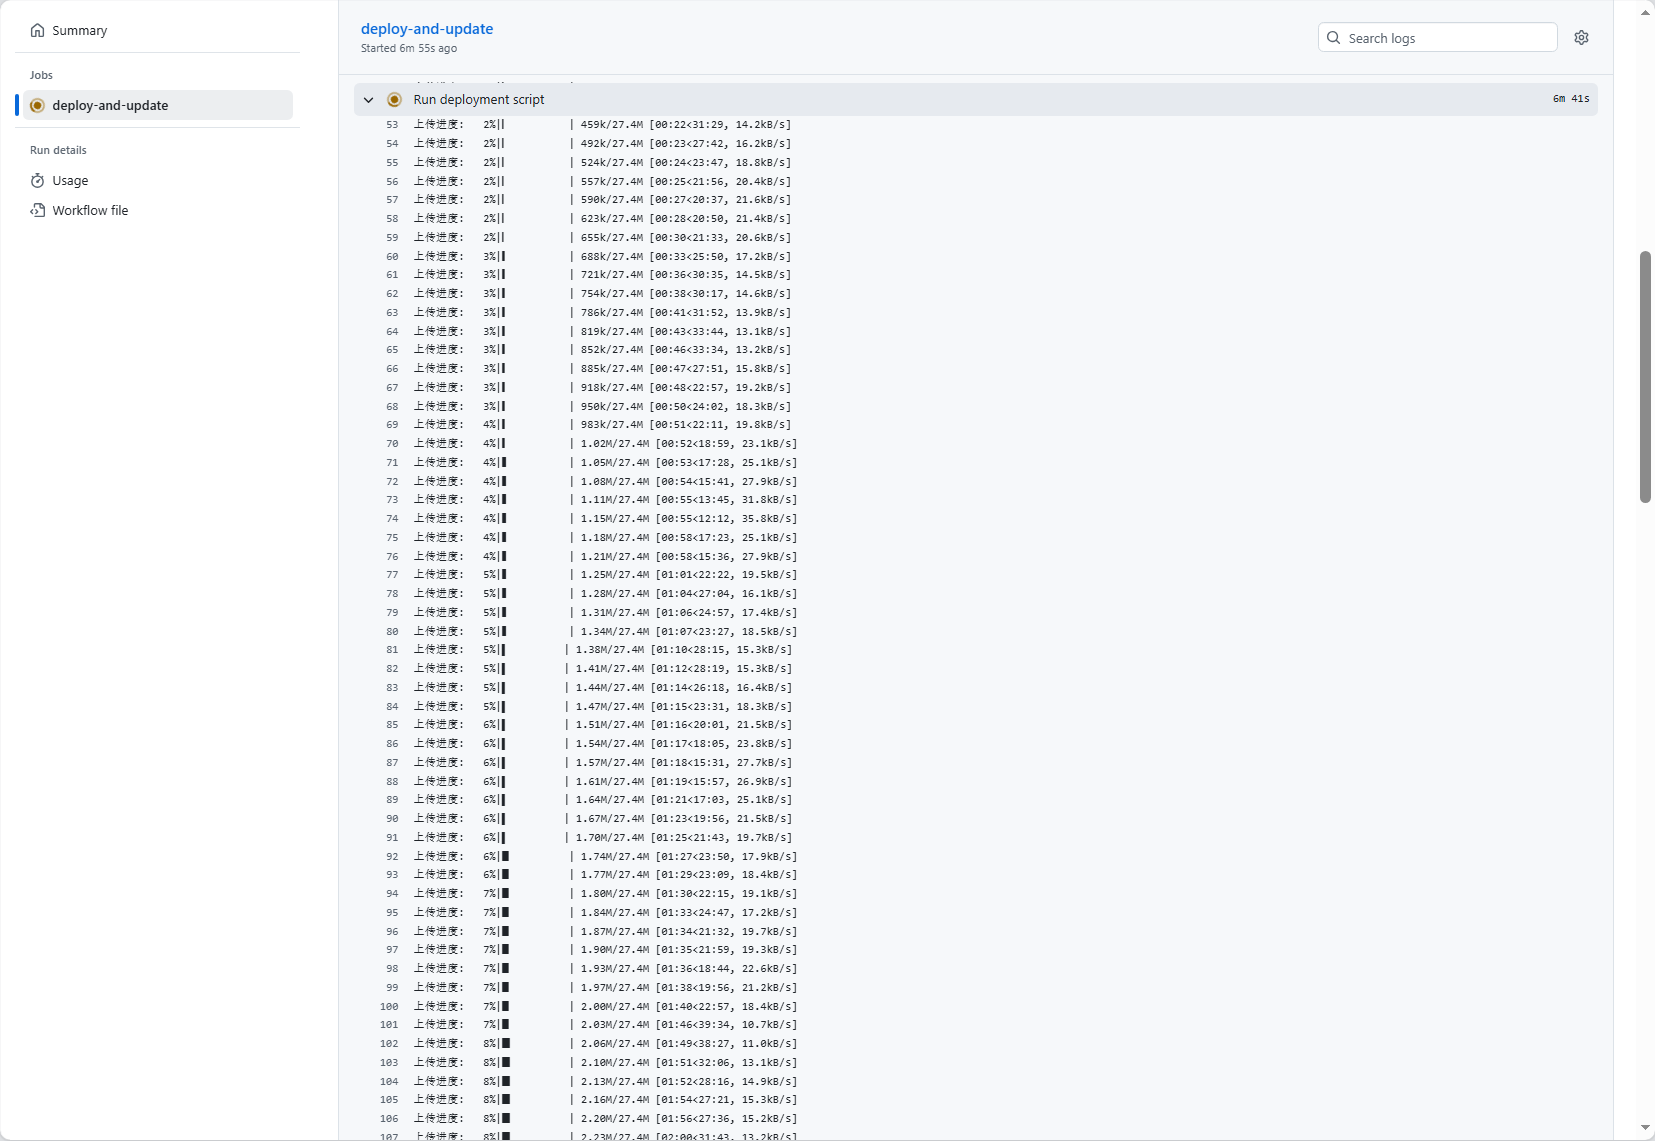Click the deploy-and-update title heading

[x=427, y=29]
